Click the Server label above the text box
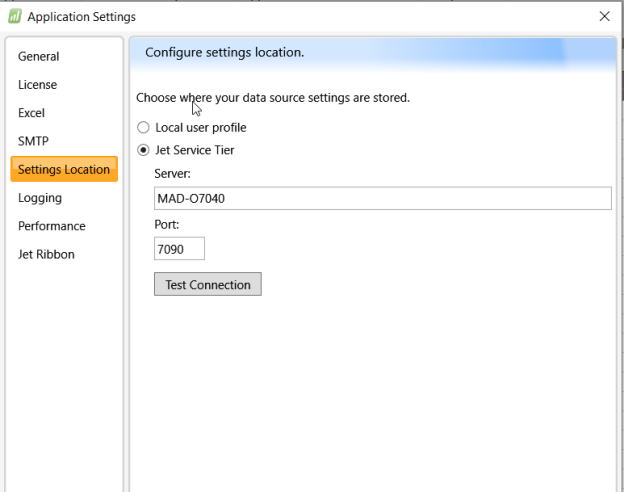The width and height of the screenshot is (624, 492). coord(172,174)
